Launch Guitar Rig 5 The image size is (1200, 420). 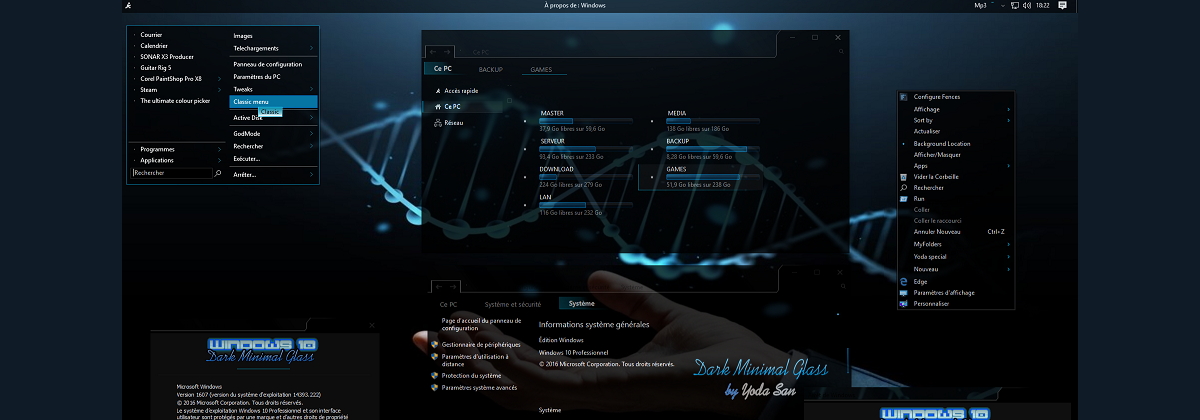click(x=155, y=68)
